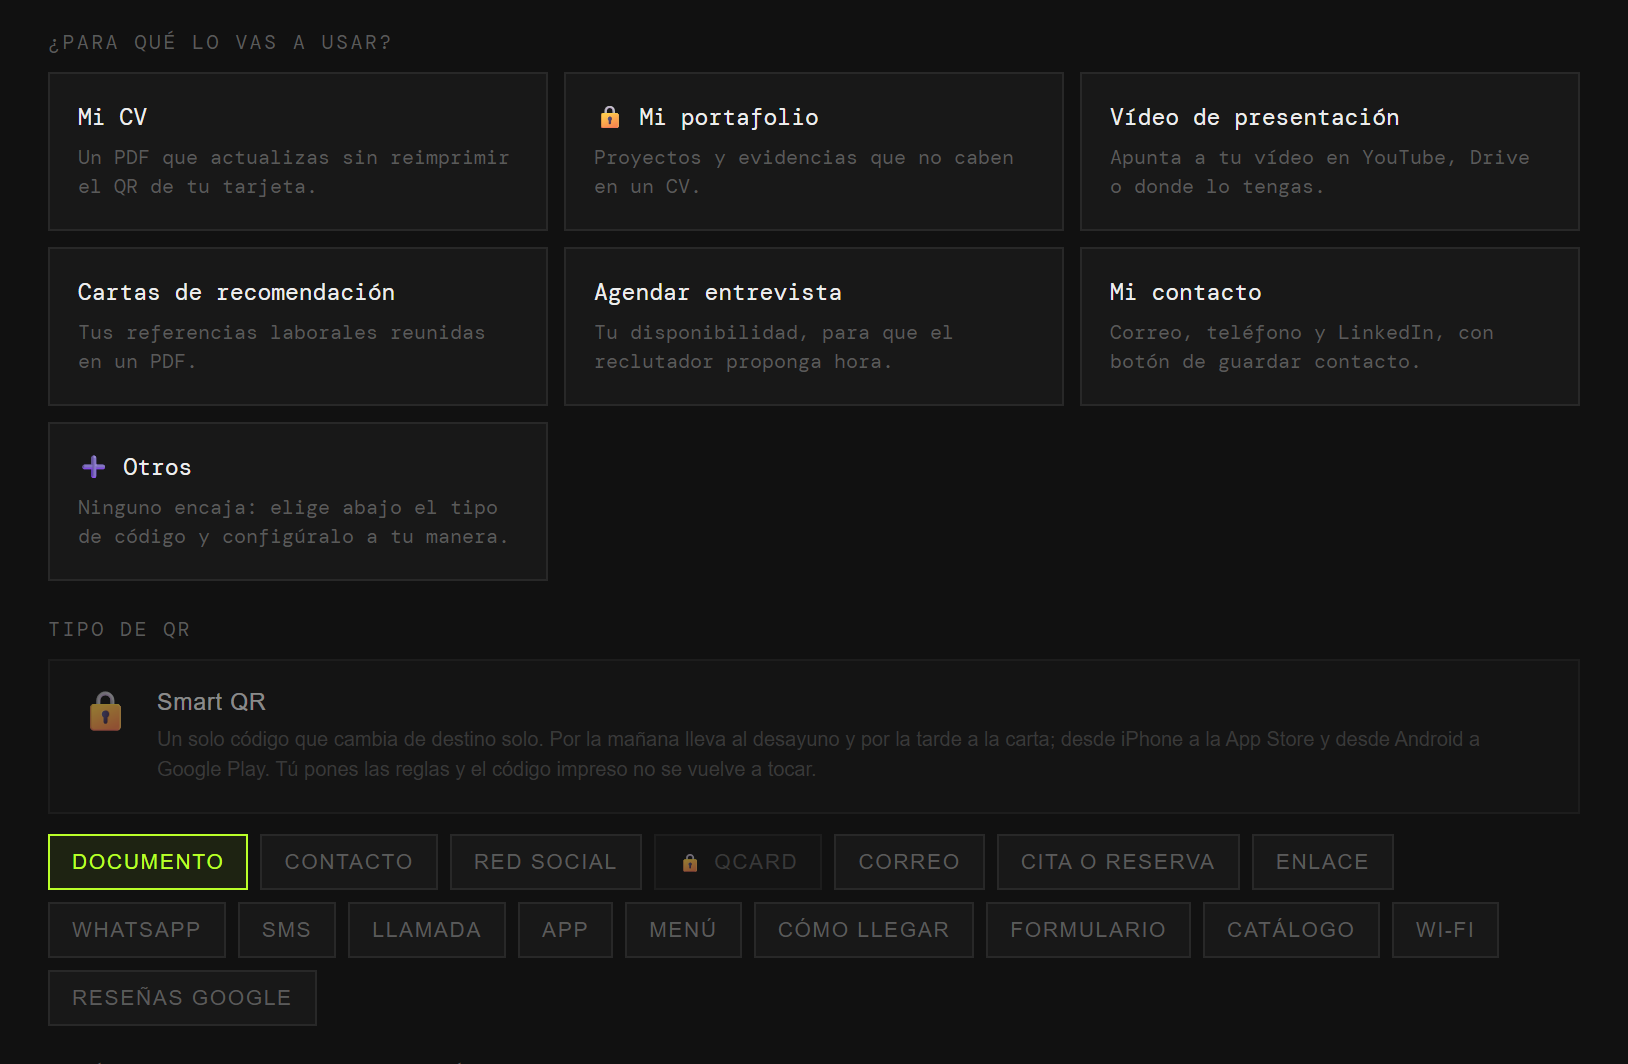The image size is (1628, 1064).
Task: Choose the MENÚ QR type
Action: [x=683, y=930]
